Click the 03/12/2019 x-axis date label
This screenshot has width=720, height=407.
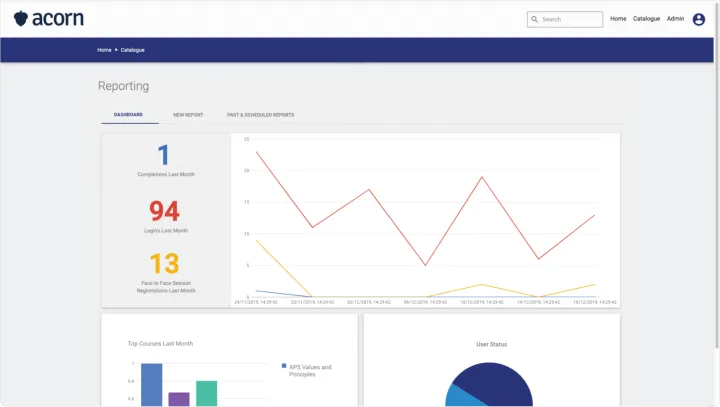[x=369, y=302]
